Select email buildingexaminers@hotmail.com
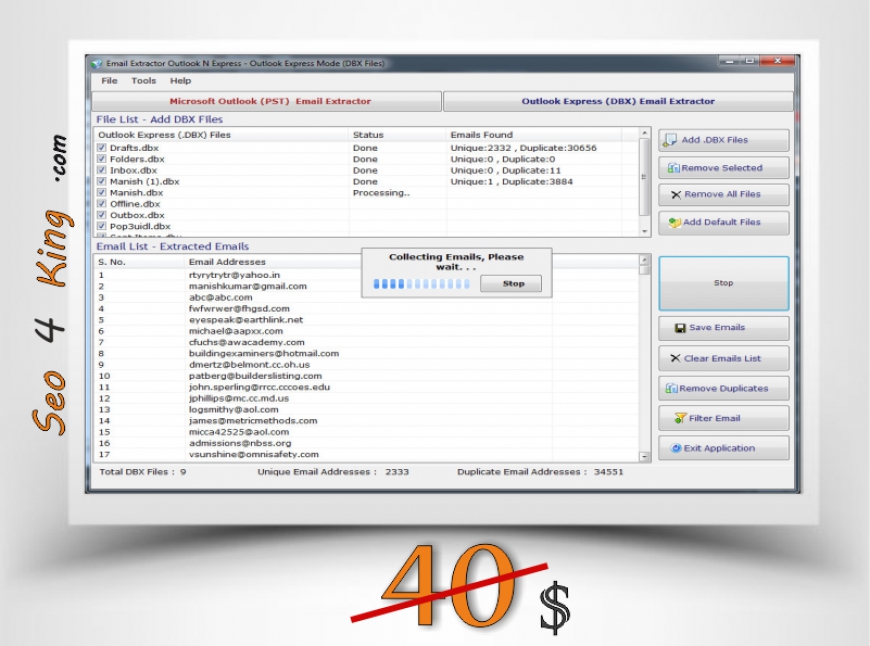The height and width of the screenshot is (646, 870). (x=264, y=354)
